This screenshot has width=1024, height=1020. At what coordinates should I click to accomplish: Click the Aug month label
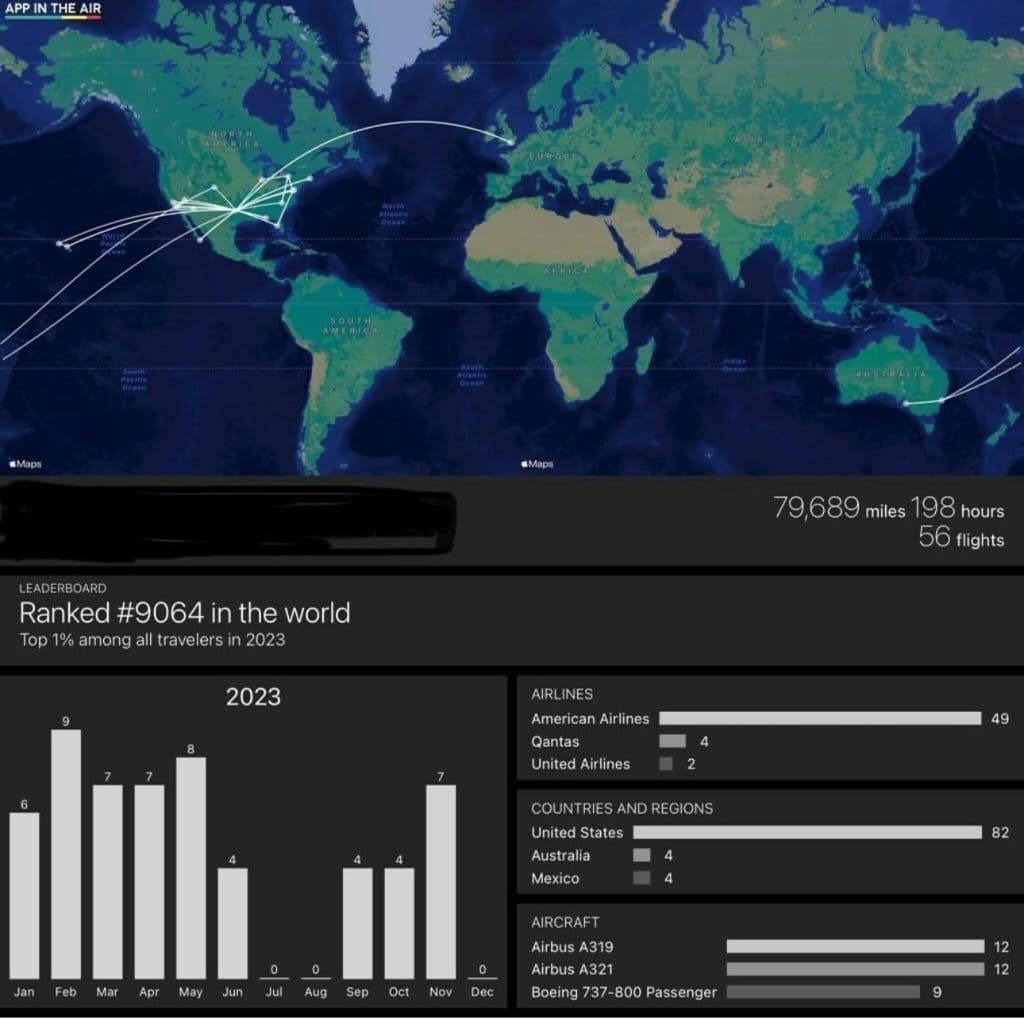click(315, 992)
